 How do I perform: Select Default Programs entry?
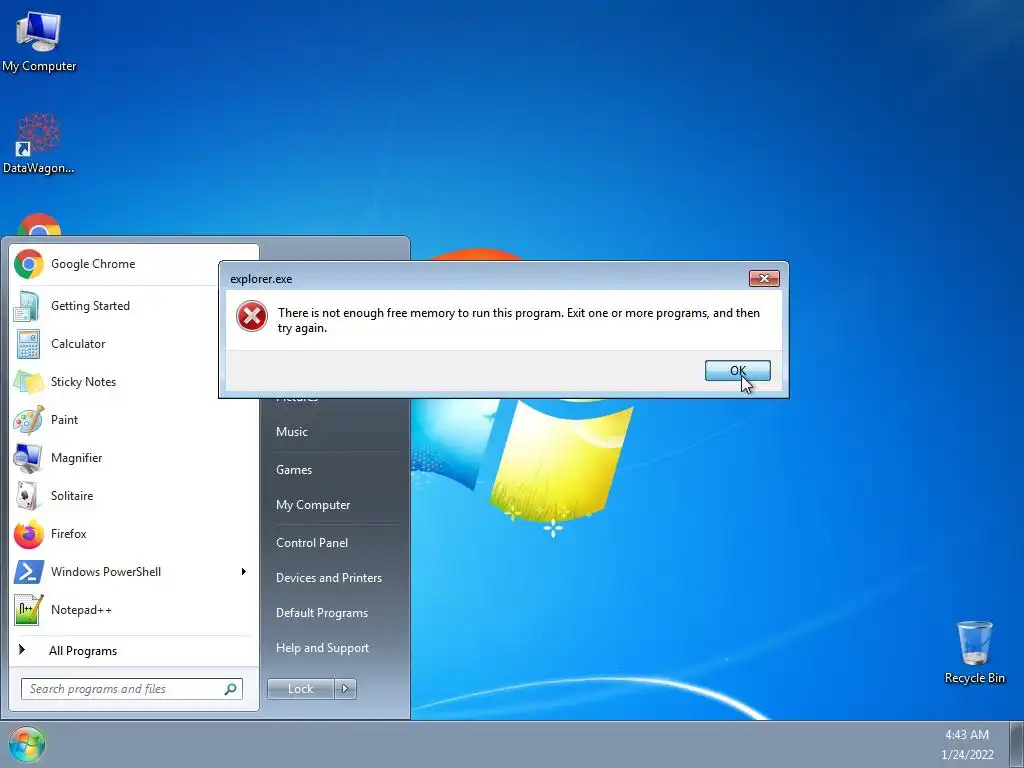(321, 613)
